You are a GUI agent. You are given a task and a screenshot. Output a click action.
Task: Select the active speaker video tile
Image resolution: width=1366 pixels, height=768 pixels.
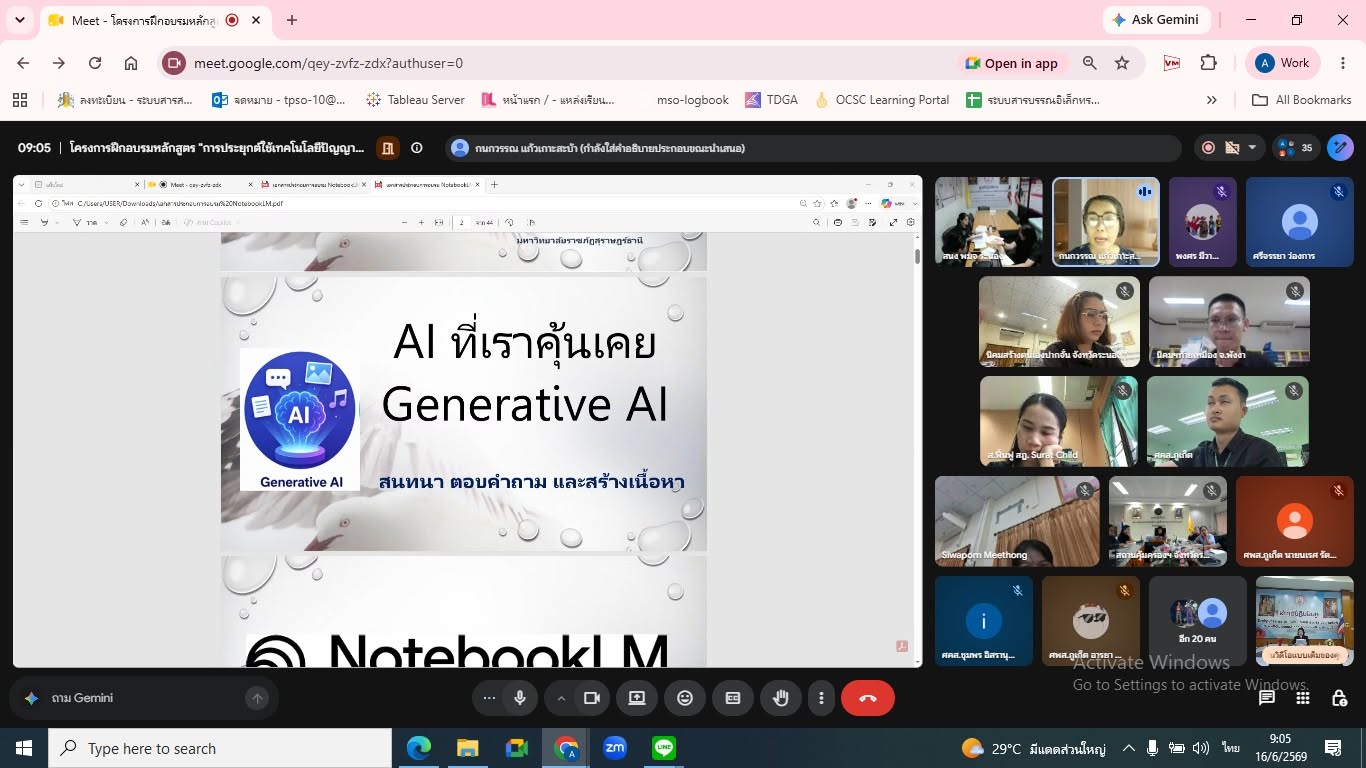[1106, 222]
